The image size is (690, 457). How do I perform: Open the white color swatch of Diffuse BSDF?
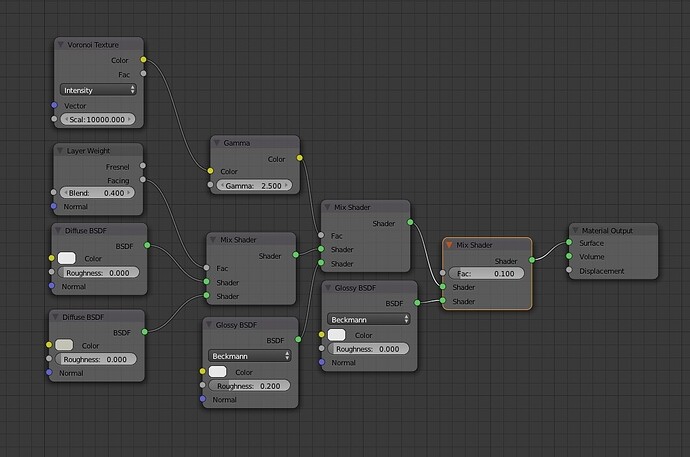[x=66, y=258]
